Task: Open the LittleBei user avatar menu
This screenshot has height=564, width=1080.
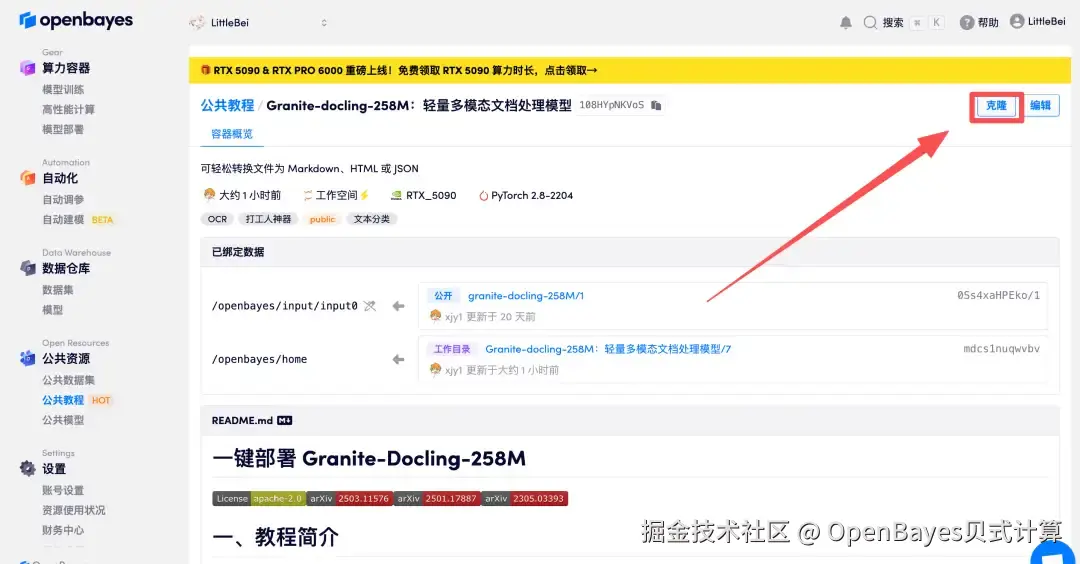Action: [1017, 21]
